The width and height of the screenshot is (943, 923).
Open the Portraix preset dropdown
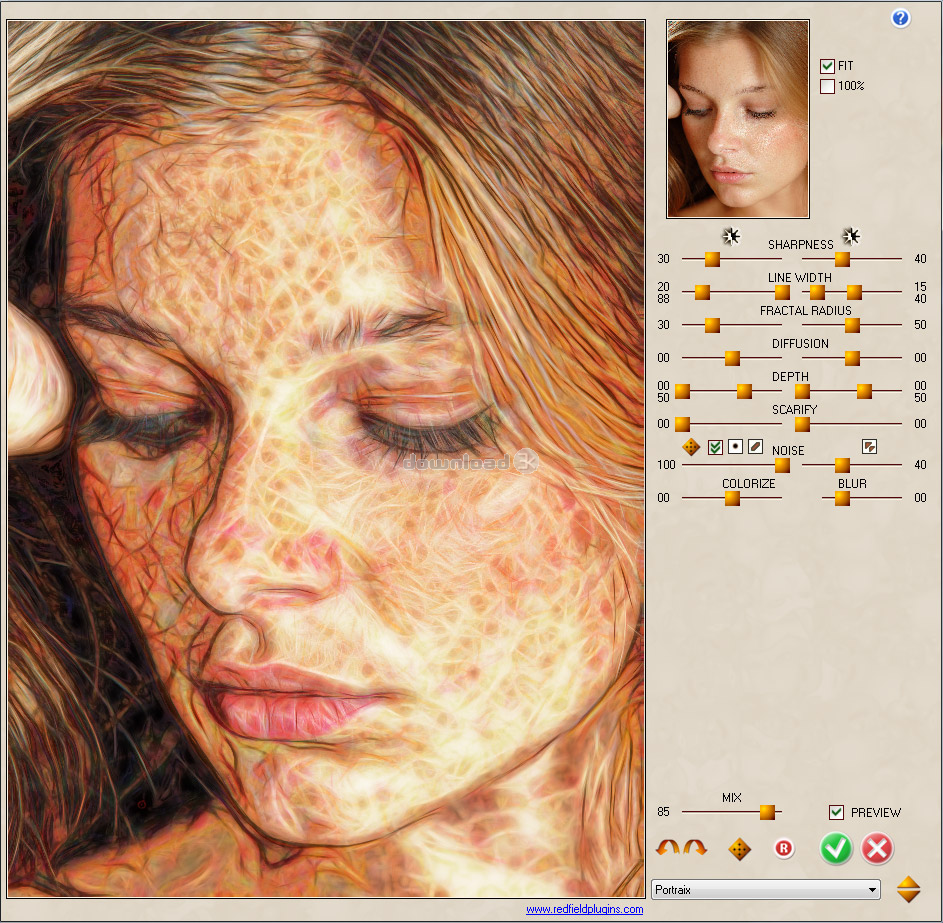(x=766, y=889)
